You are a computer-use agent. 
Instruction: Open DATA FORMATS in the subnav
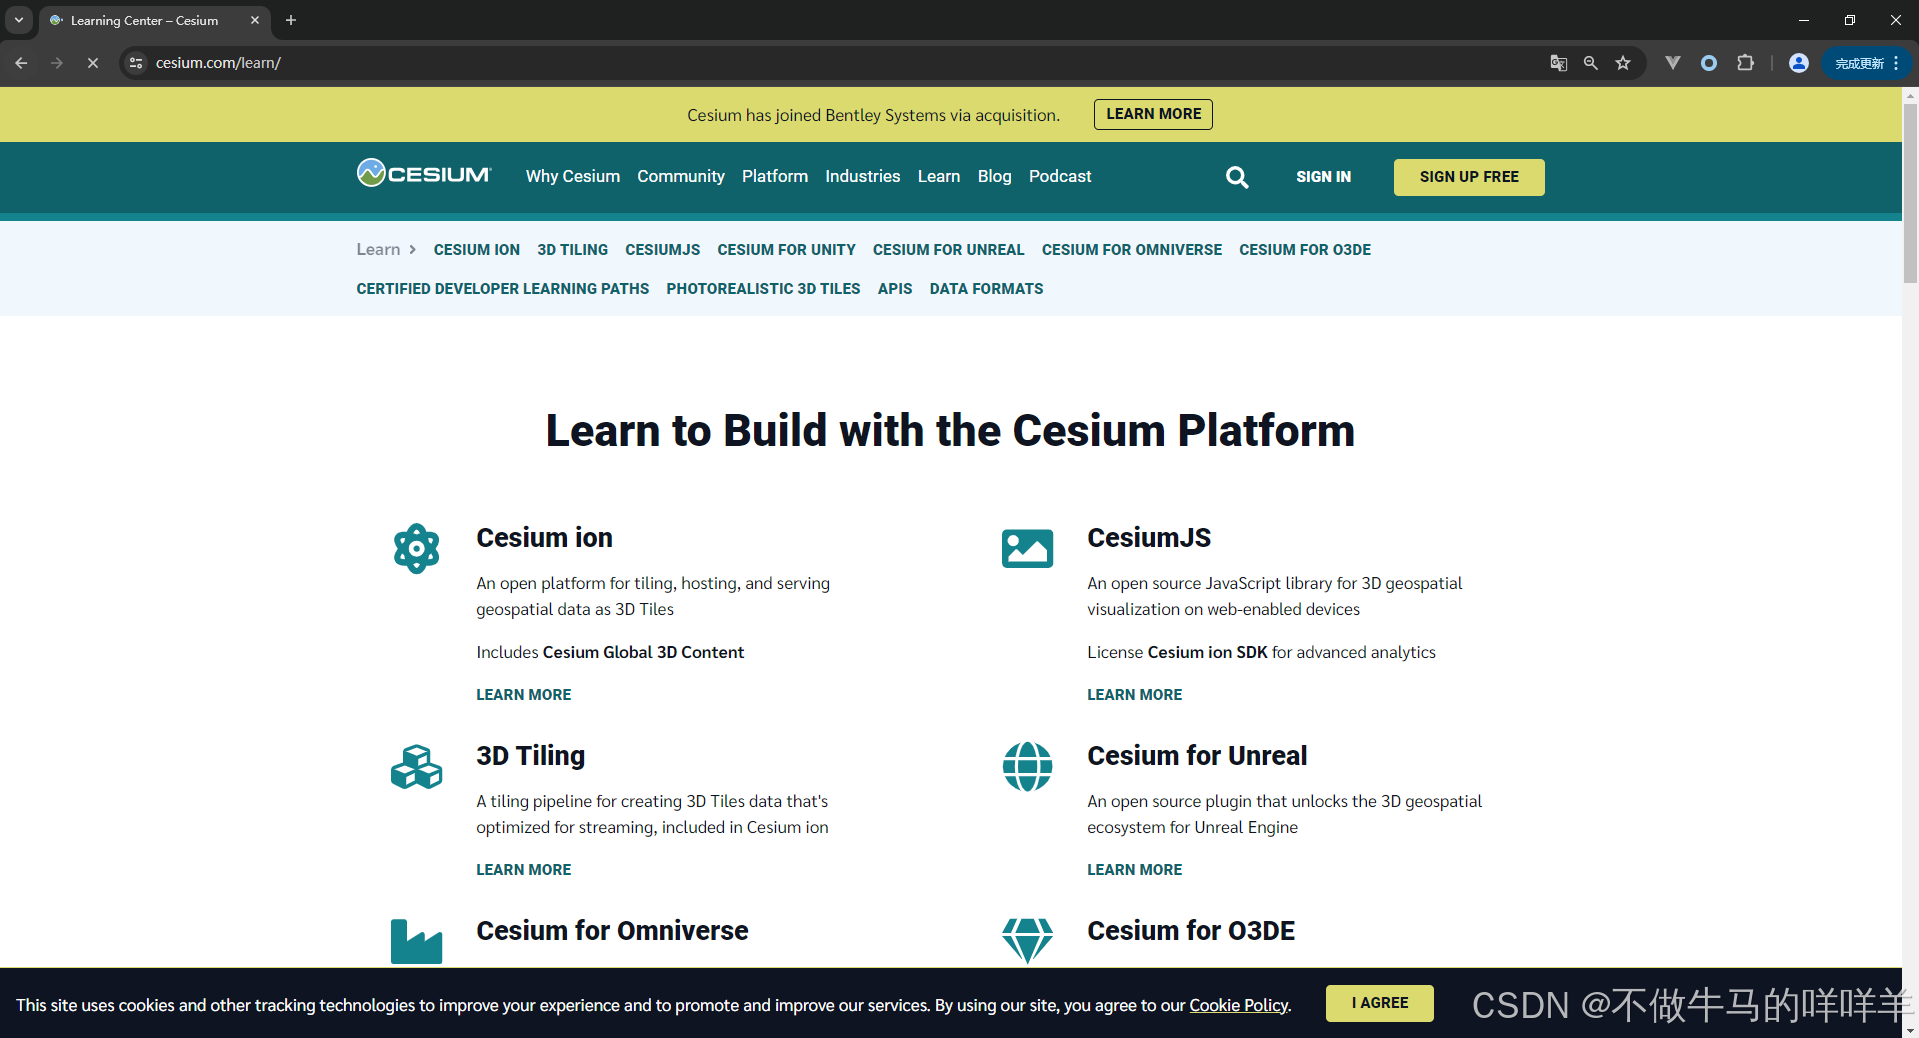[x=986, y=289]
